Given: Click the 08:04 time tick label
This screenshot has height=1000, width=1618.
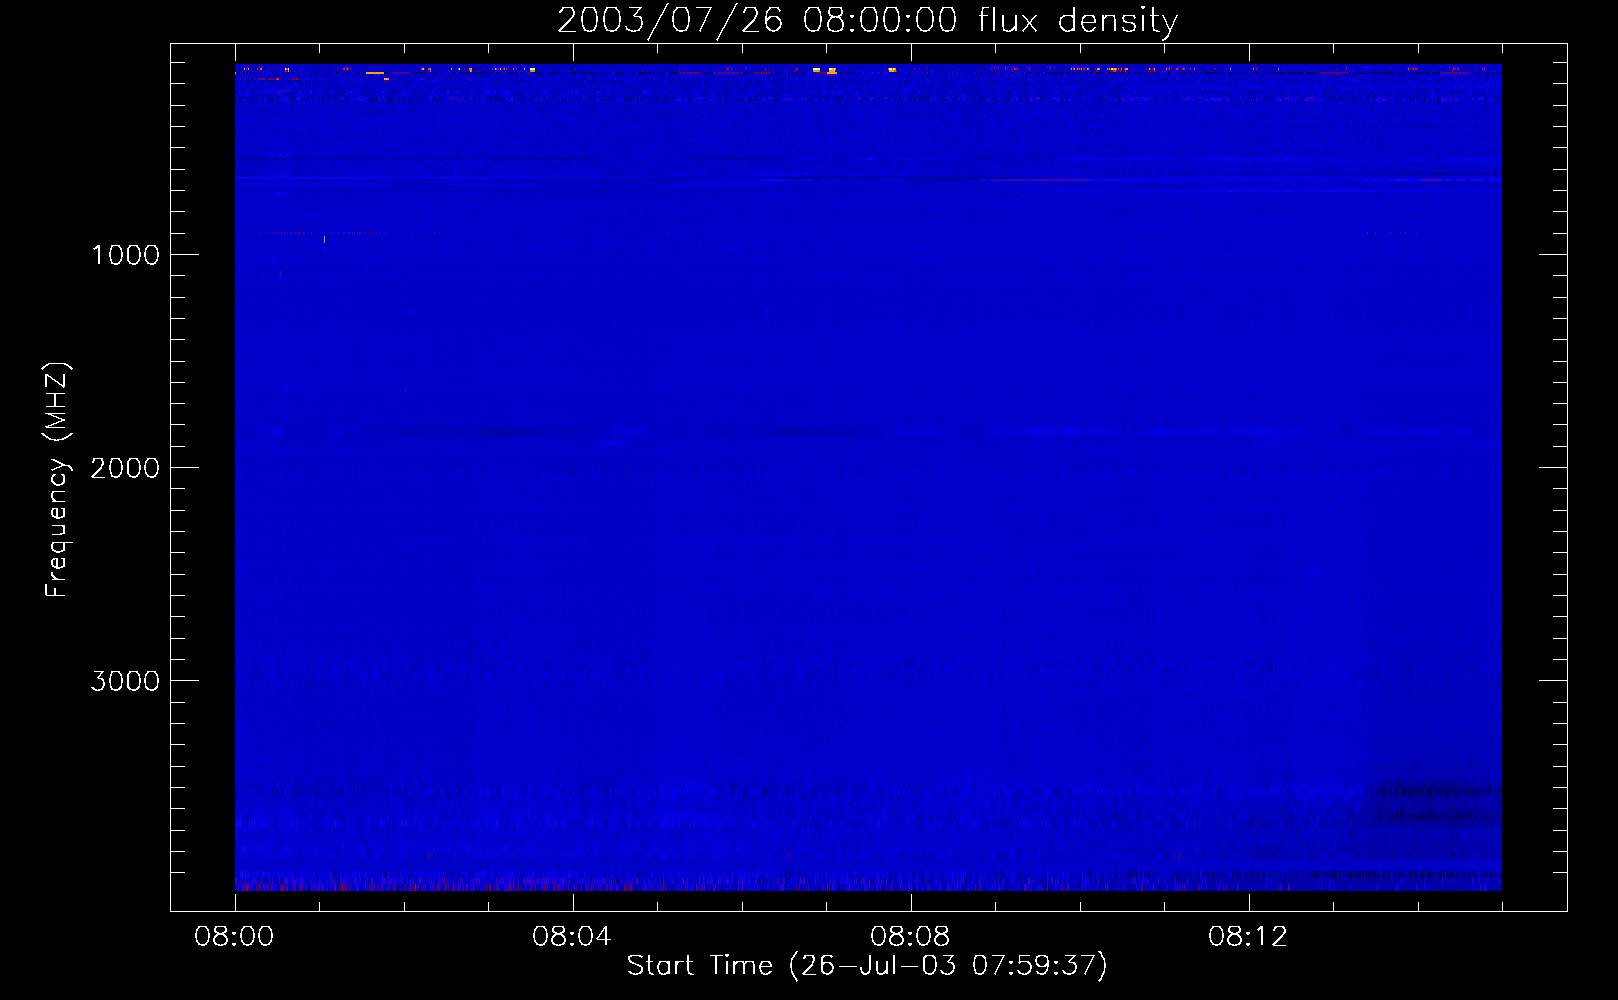Looking at the screenshot, I should pos(572,937).
